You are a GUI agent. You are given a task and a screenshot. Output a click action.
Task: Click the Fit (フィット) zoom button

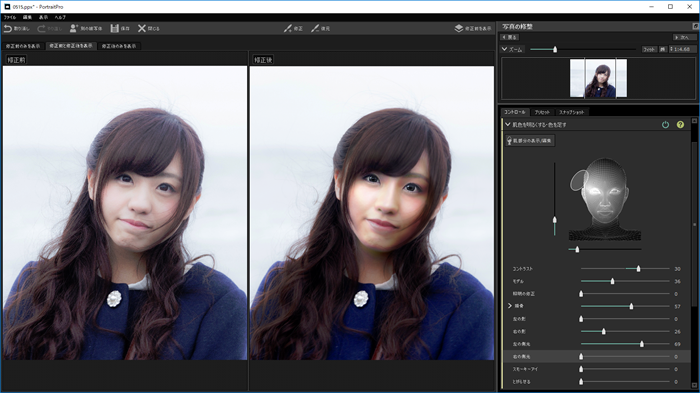[x=649, y=49]
